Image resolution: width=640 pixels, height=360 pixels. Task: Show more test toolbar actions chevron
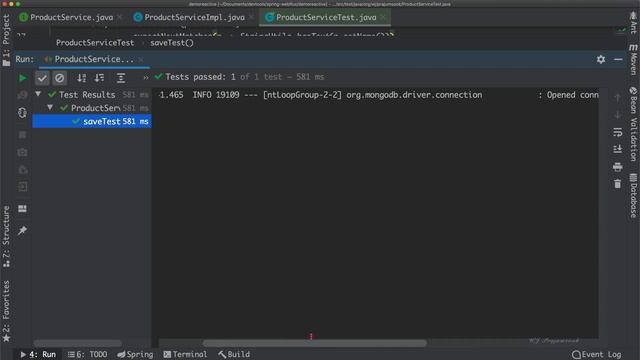(146, 78)
